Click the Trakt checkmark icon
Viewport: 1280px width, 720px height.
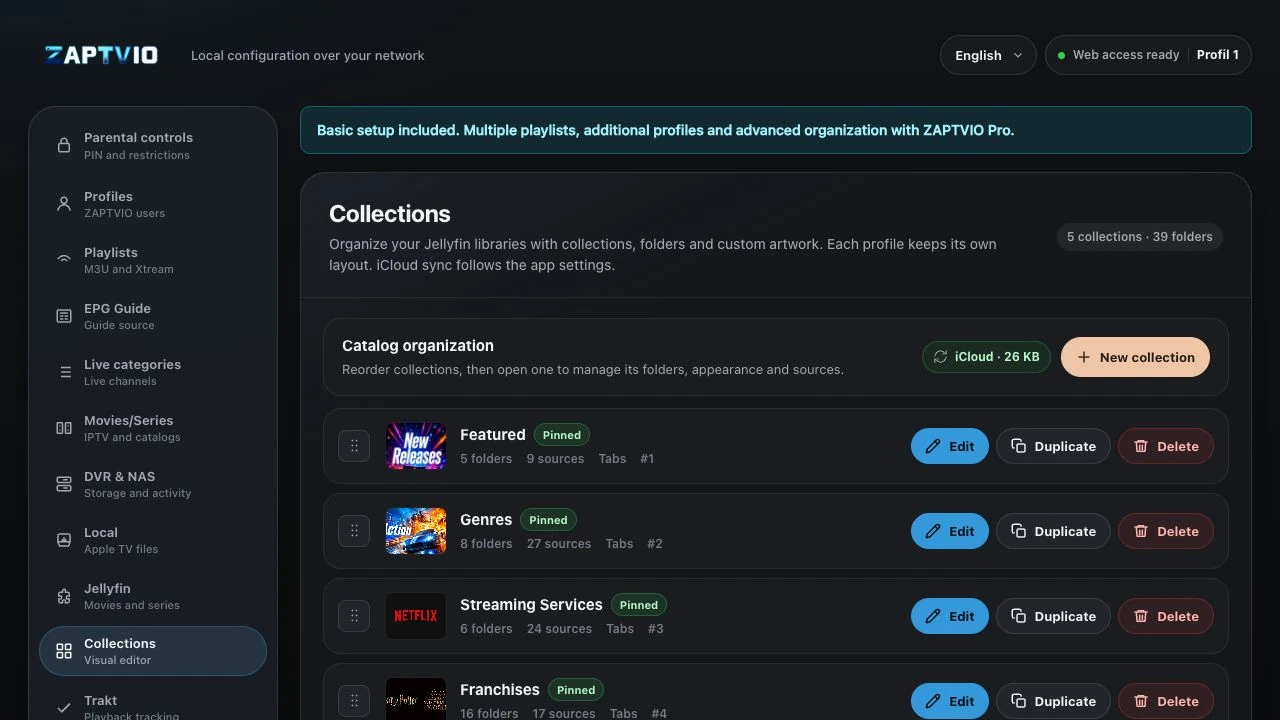coord(64,707)
